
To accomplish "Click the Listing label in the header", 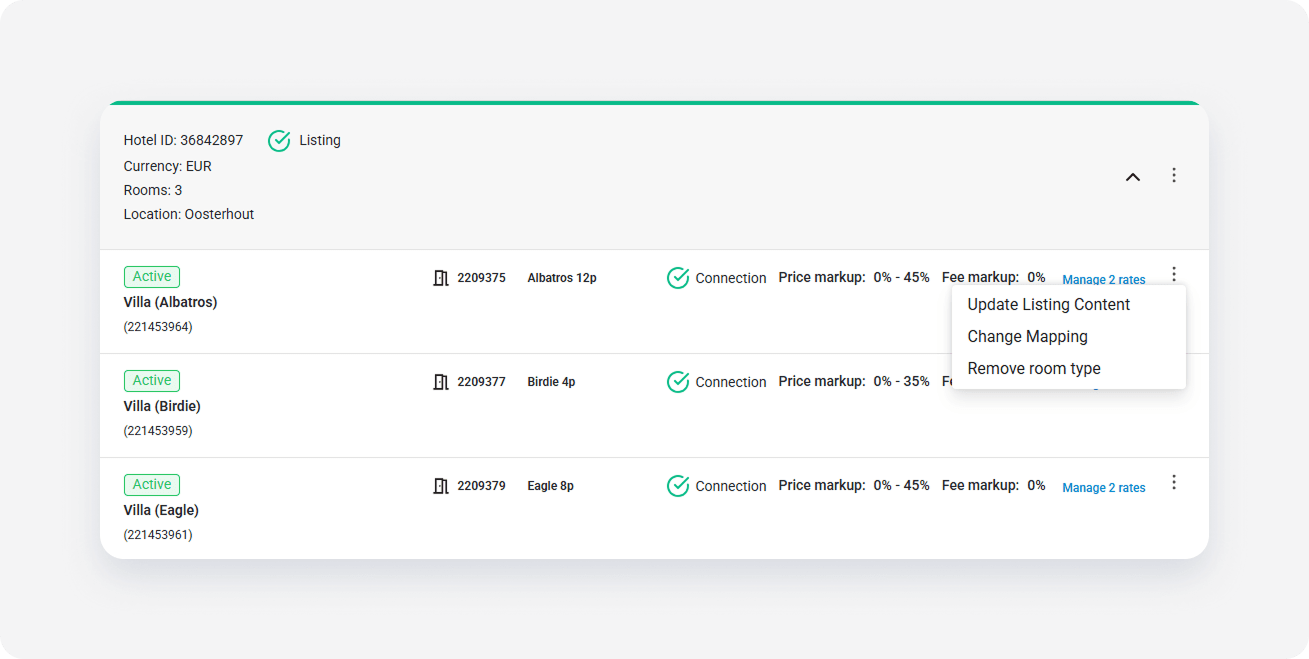I will point(320,141).
